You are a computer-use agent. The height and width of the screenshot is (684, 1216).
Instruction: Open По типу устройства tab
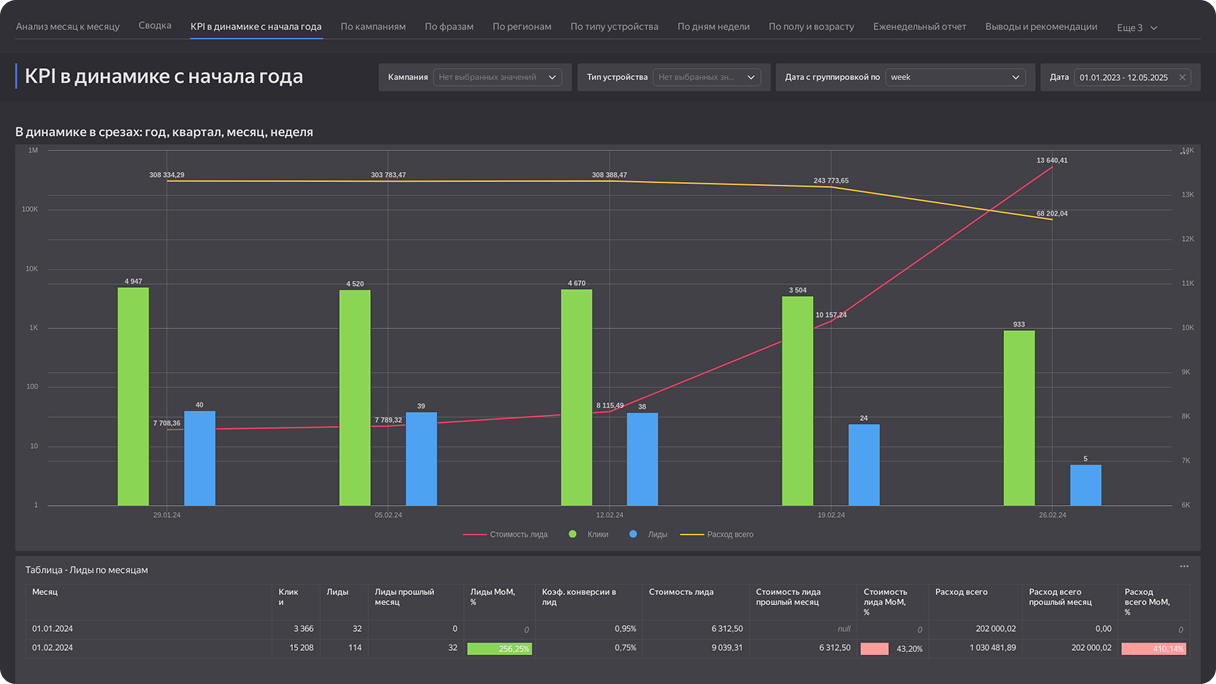(x=614, y=26)
